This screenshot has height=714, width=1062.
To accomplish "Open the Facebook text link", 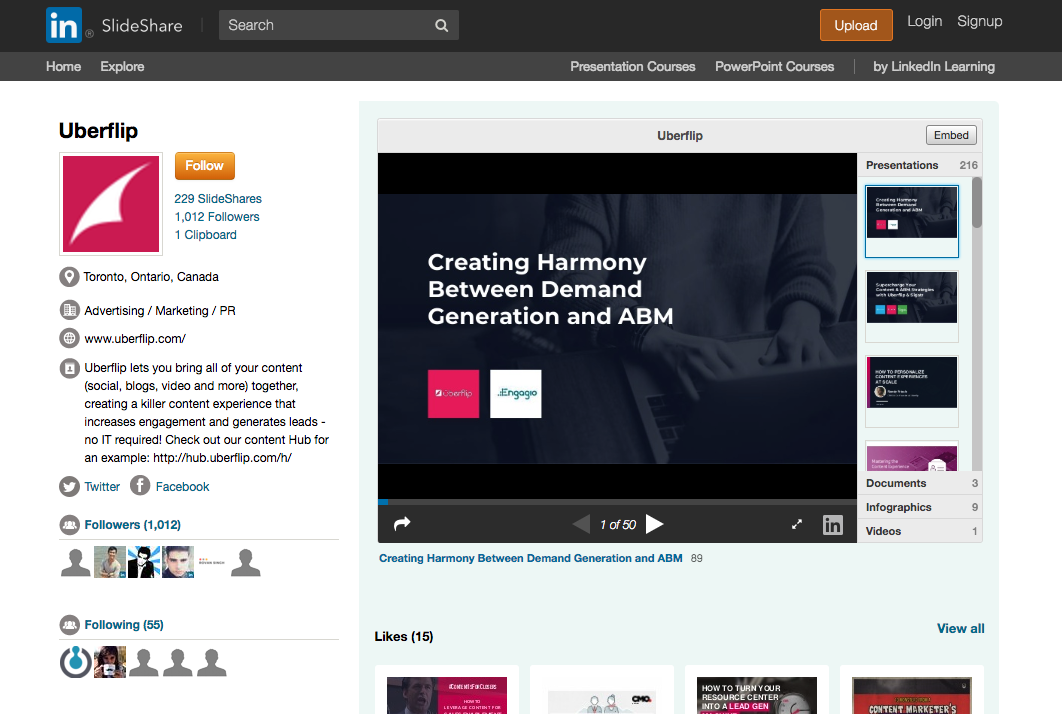I will [182, 486].
